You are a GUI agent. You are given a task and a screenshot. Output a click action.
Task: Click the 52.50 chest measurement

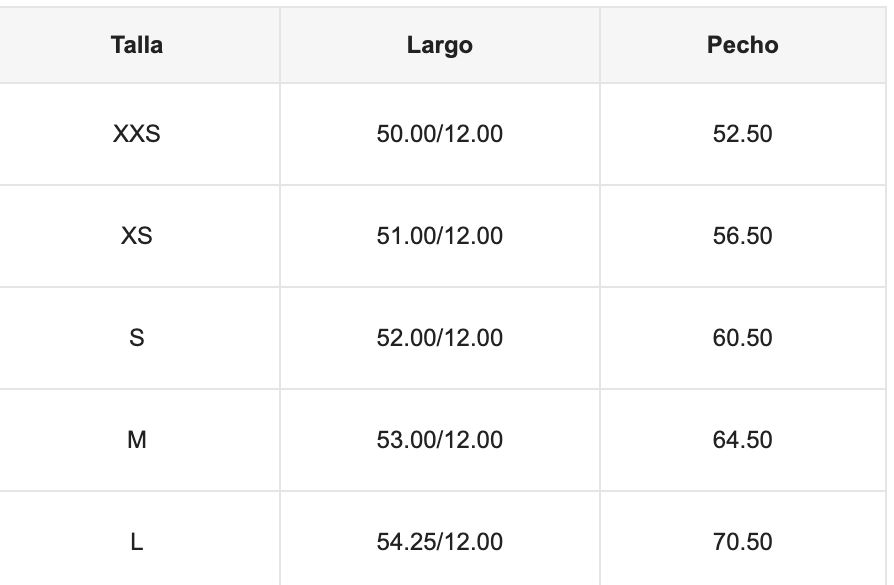pyautogui.click(x=742, y=134)
